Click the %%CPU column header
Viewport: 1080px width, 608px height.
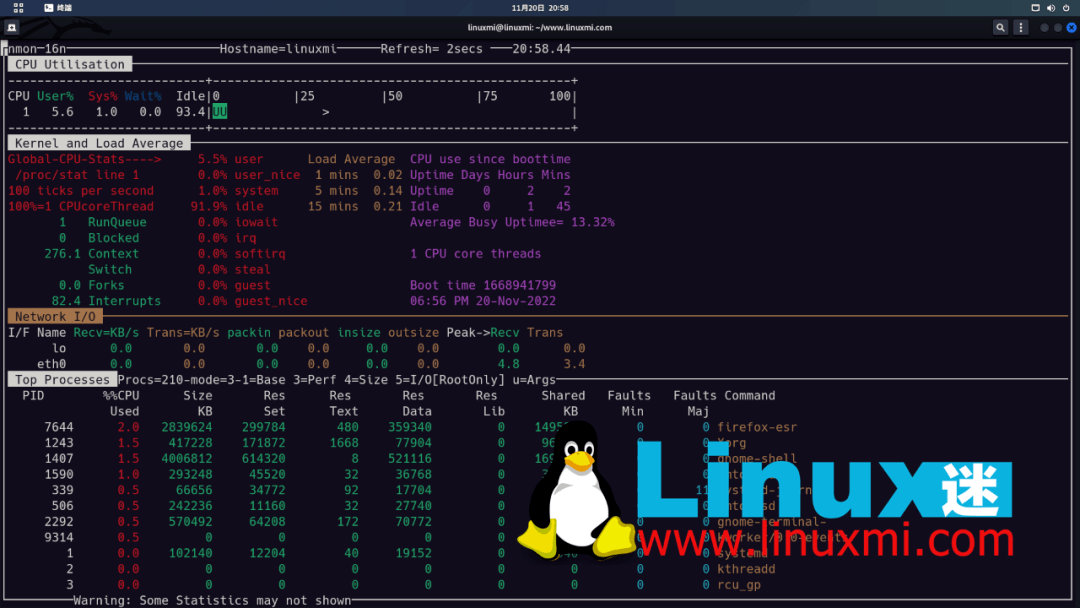tap(121, 396)
